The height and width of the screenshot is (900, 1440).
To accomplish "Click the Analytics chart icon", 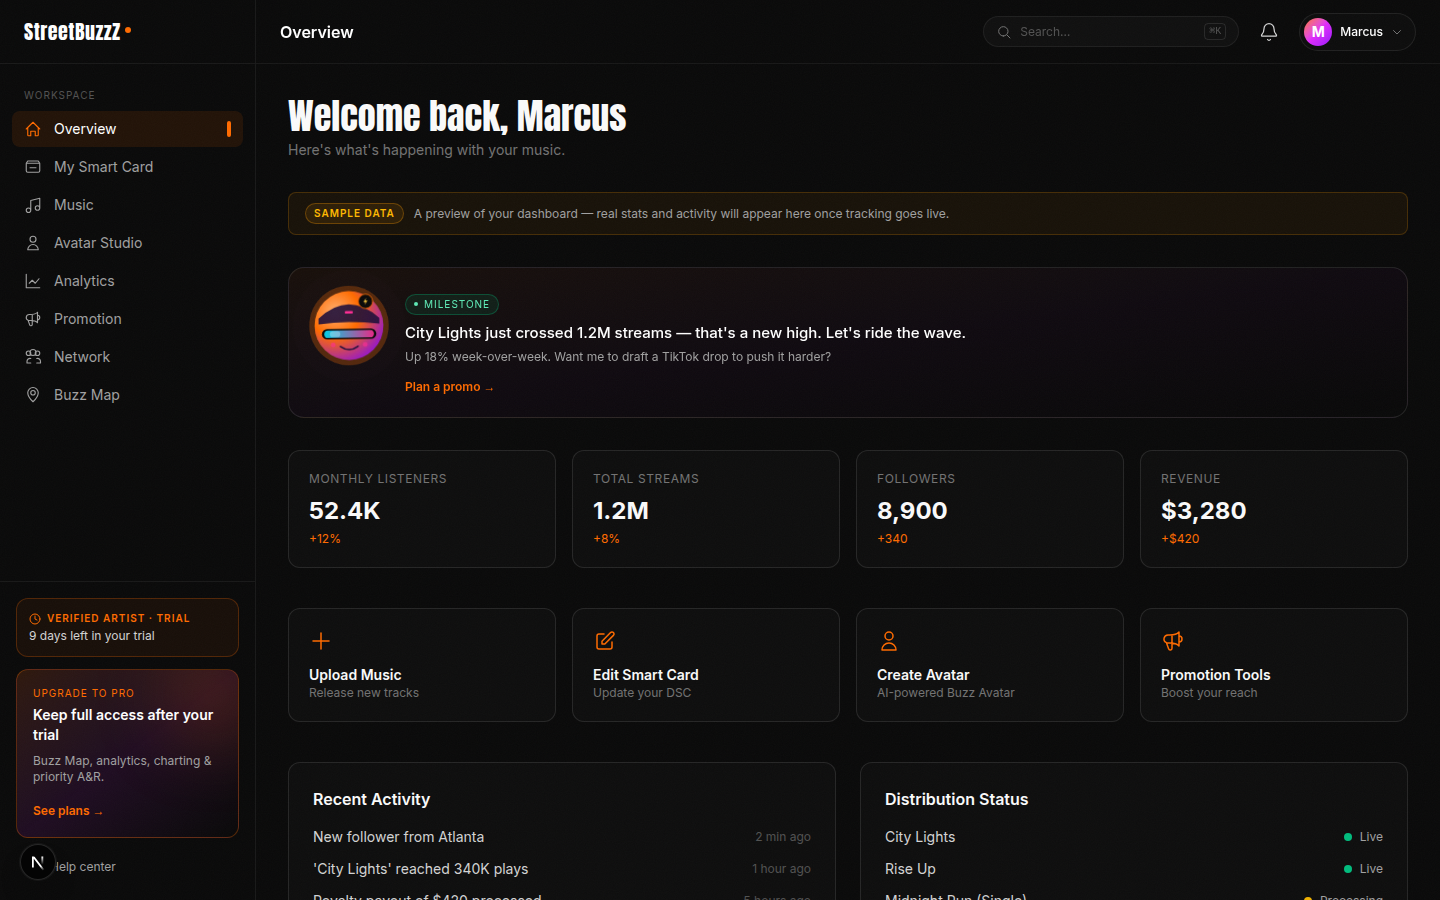I will pos(33,281).
